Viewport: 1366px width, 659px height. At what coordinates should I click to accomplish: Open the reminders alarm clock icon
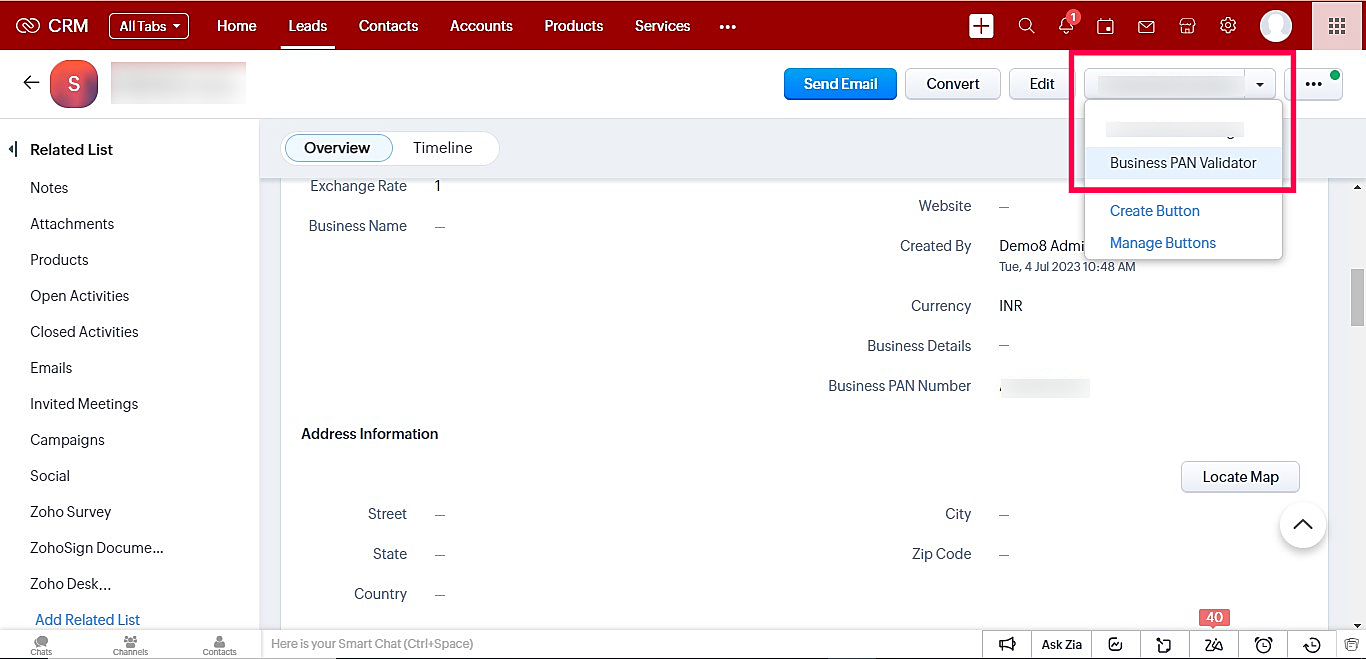pyautogui.click(x=1263, y=644)
